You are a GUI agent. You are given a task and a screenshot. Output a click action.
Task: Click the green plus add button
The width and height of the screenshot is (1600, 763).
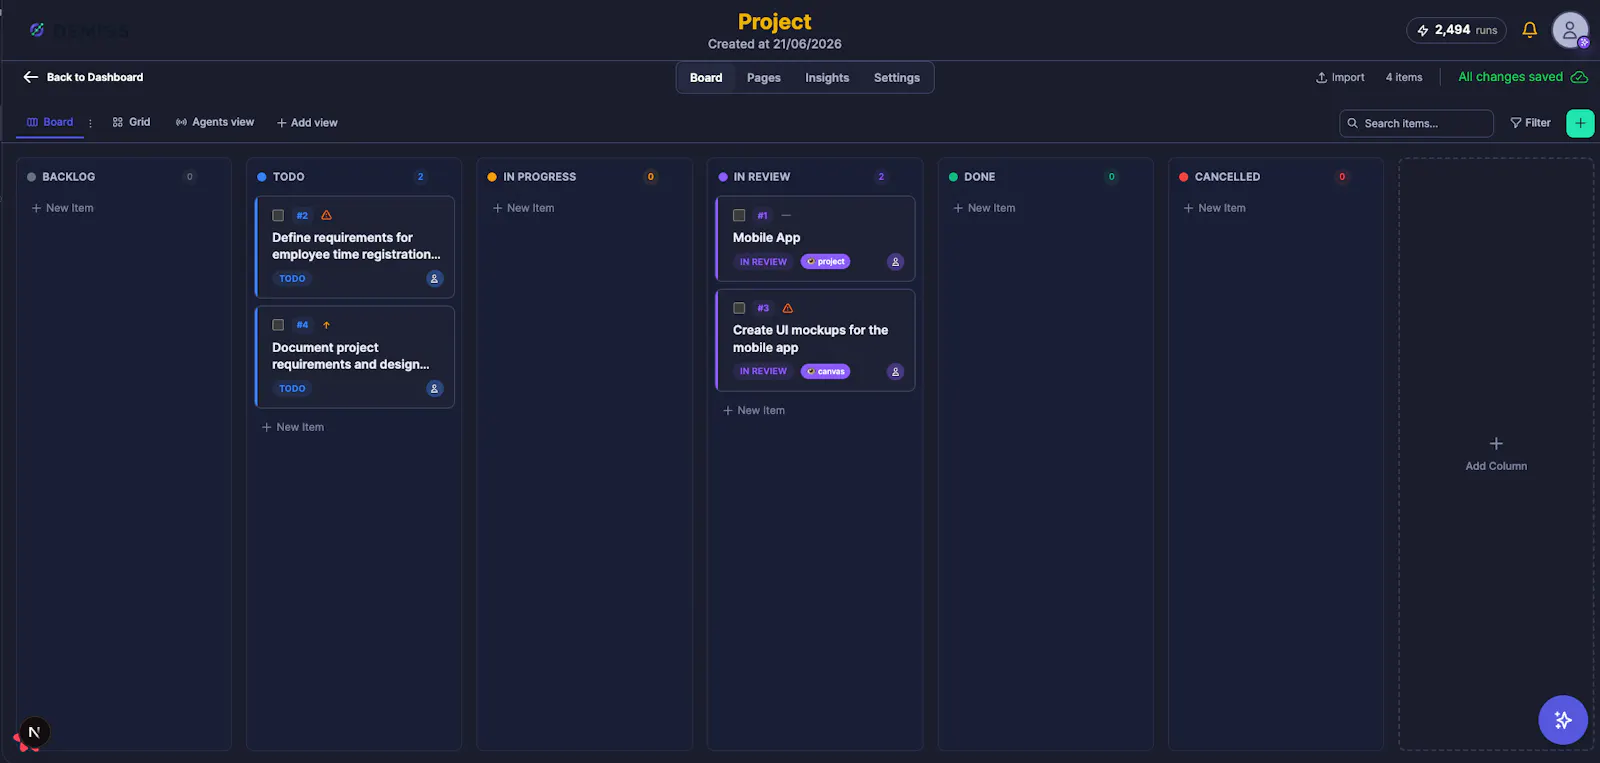(1580, 123)
